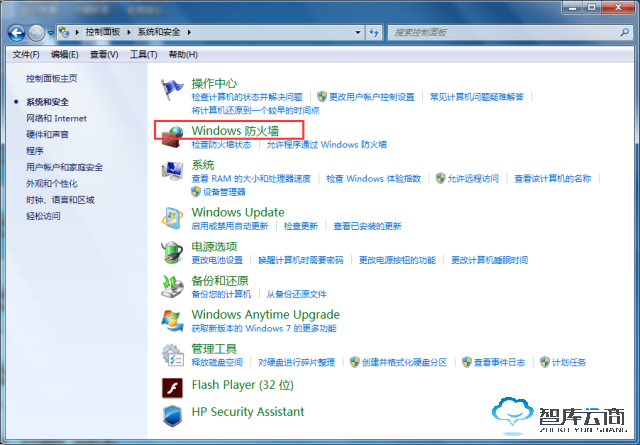Open the Windows 防火墙 heading link

point(235,131)
